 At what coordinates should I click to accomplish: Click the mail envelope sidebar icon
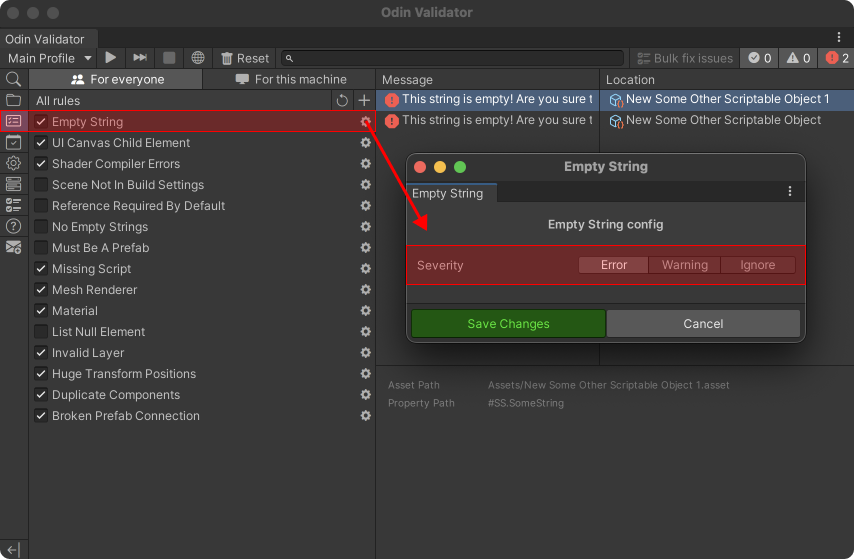[x=14, y=247]
